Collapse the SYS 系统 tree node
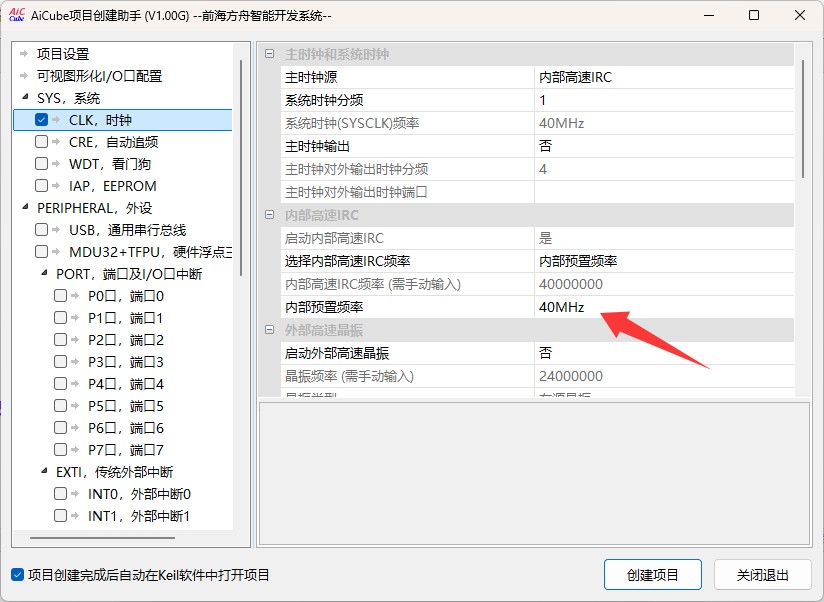This screenshot has width=824, height=602. tap(25, 97)
